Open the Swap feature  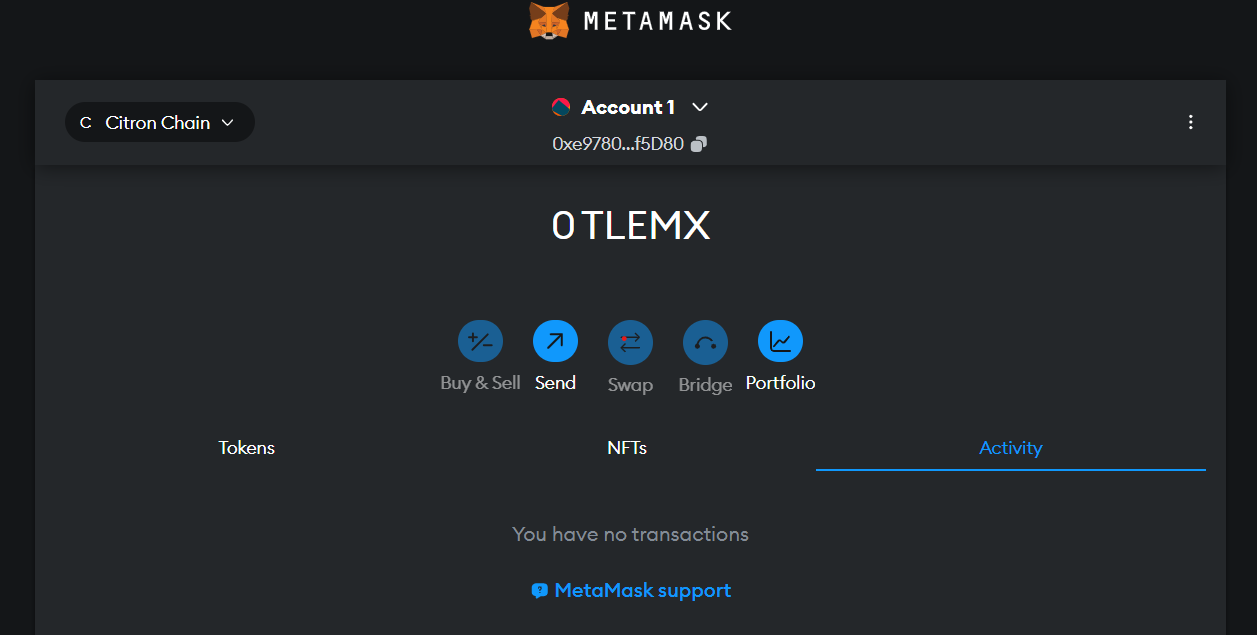point(630,340)
